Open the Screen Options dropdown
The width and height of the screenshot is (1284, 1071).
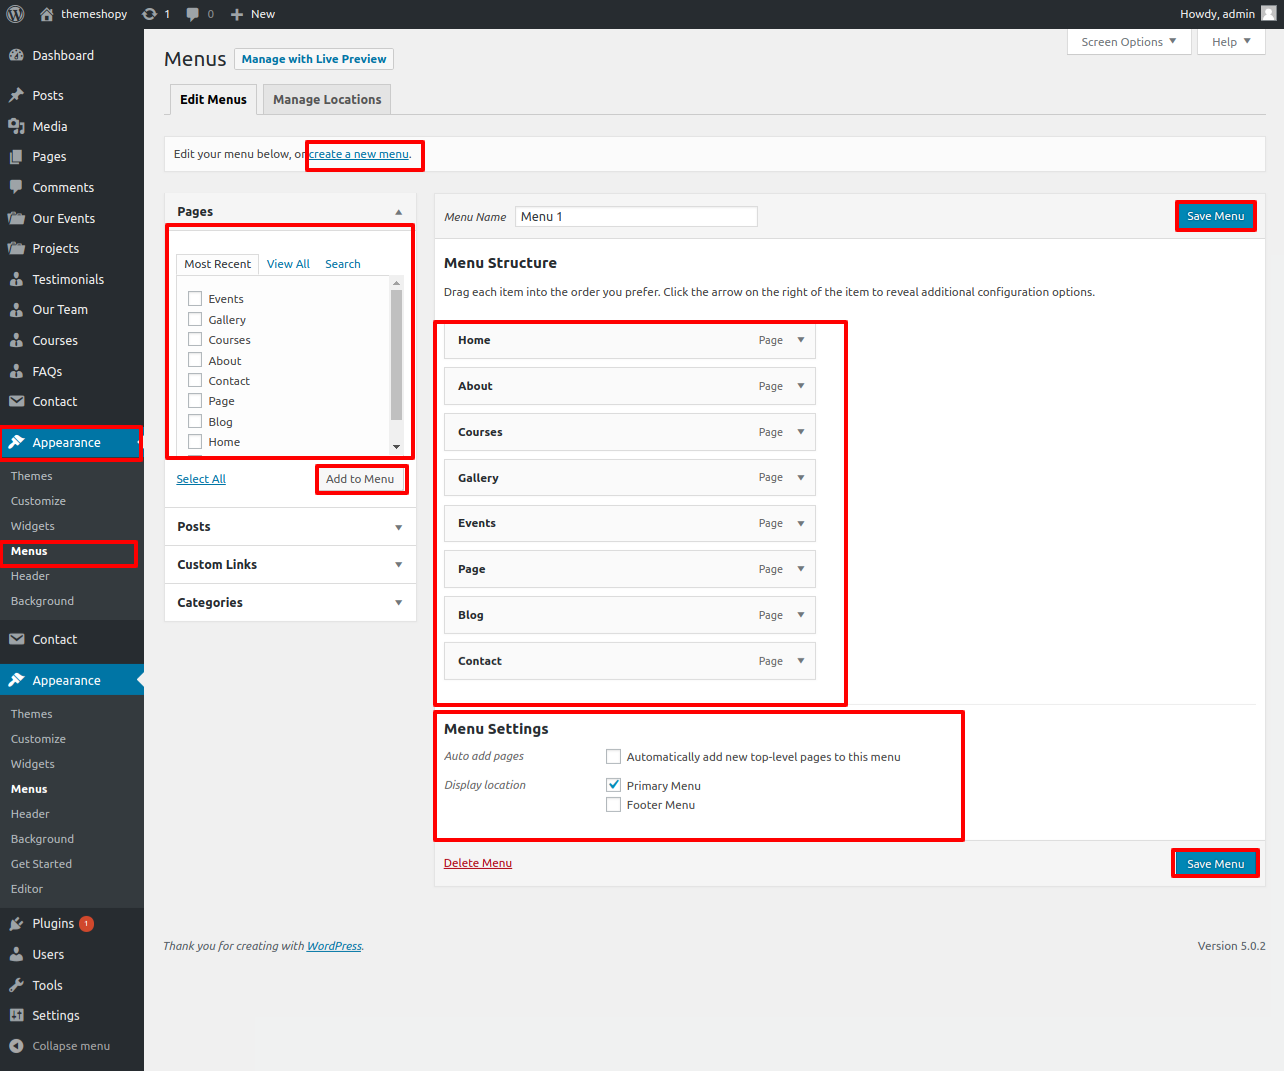pos(1128,42)
